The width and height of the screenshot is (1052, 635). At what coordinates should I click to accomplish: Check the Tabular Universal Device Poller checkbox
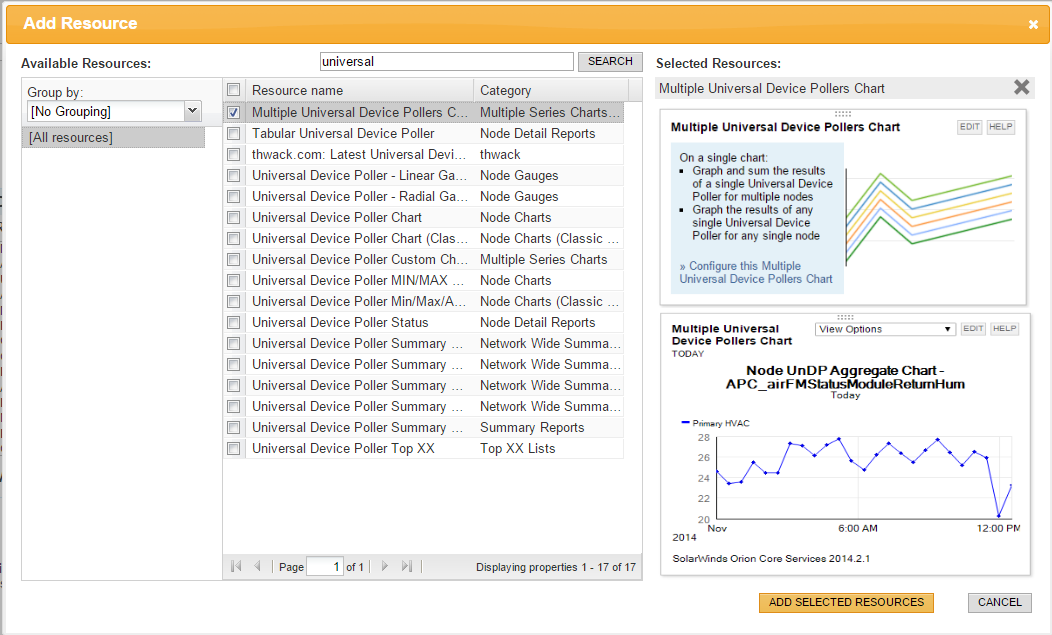(x=233, y=134)
